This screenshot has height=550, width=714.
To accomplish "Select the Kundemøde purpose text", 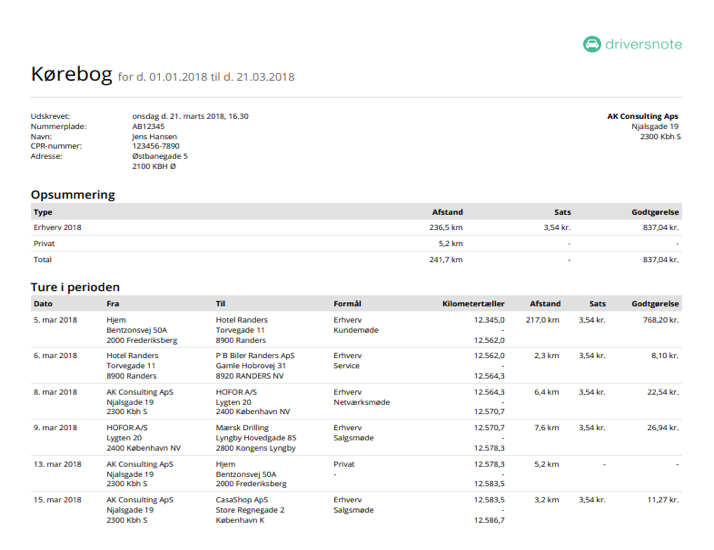I will click(356, 330).
